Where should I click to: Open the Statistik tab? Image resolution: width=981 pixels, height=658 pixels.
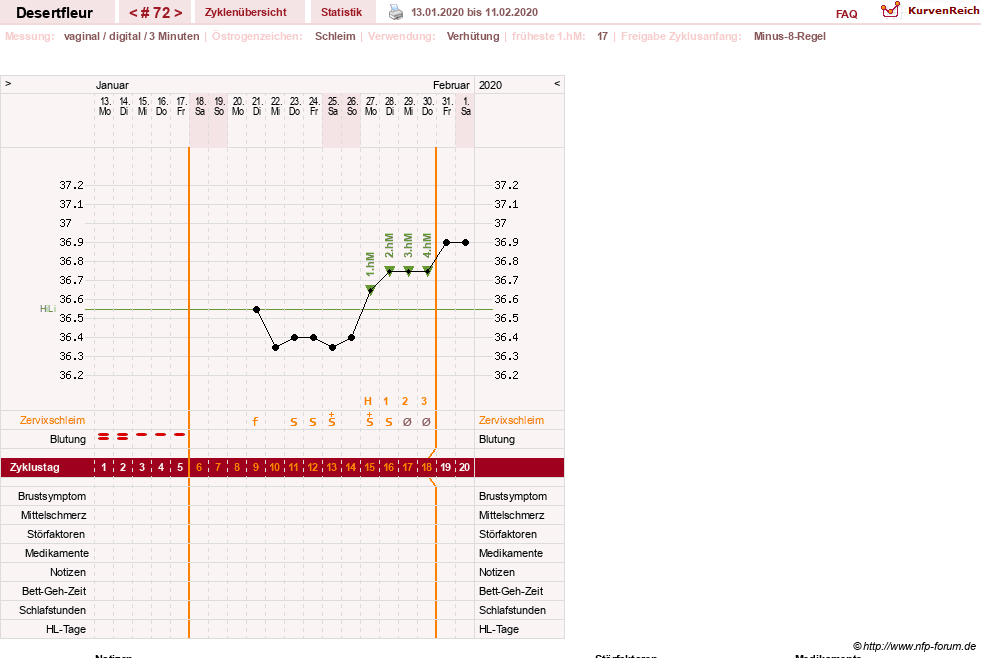(341, 12)
